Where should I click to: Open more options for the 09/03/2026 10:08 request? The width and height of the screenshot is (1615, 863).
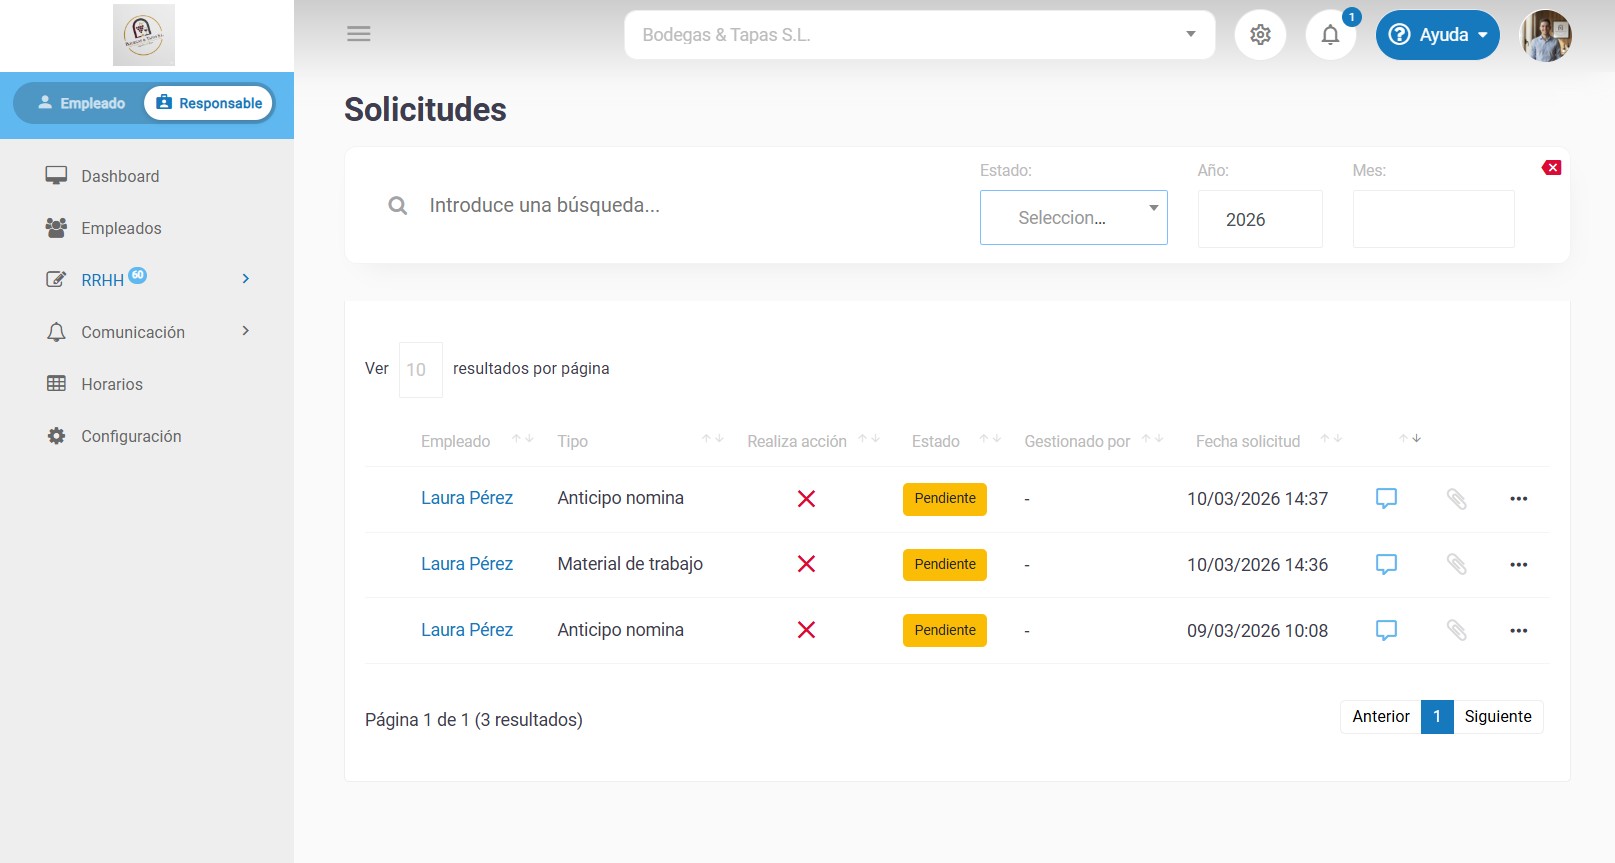pos(1518,631)
